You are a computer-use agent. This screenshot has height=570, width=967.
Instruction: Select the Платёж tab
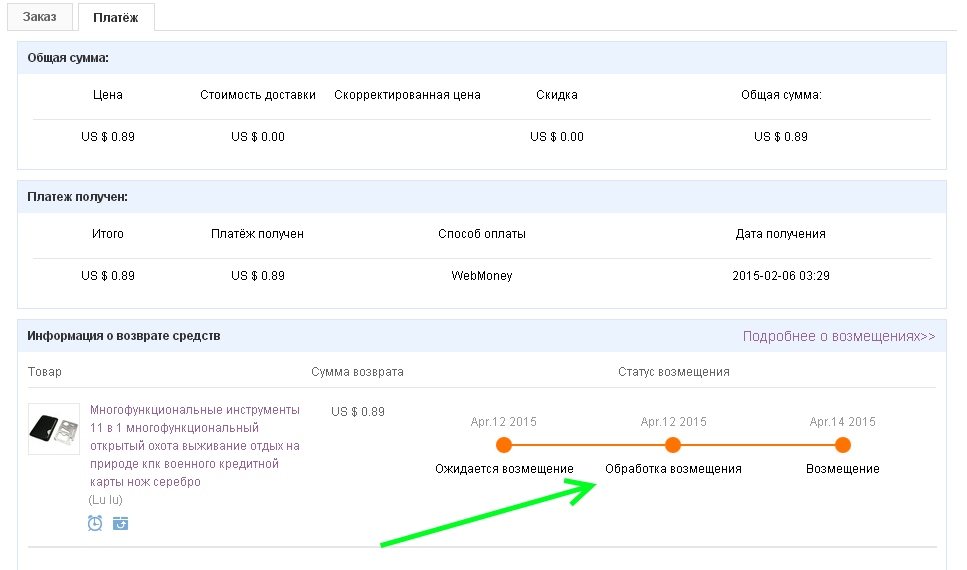tap(116, 17)
